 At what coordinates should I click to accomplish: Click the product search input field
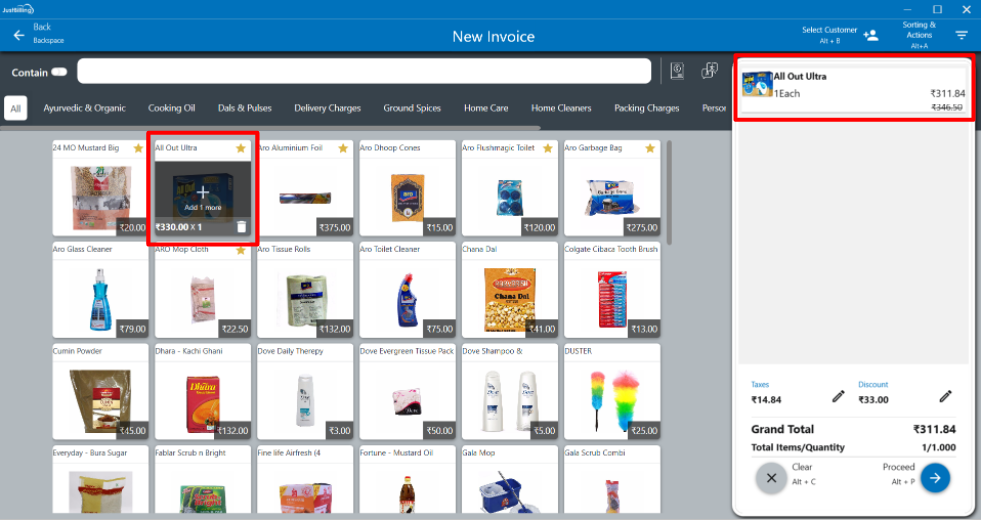point(364,71)
